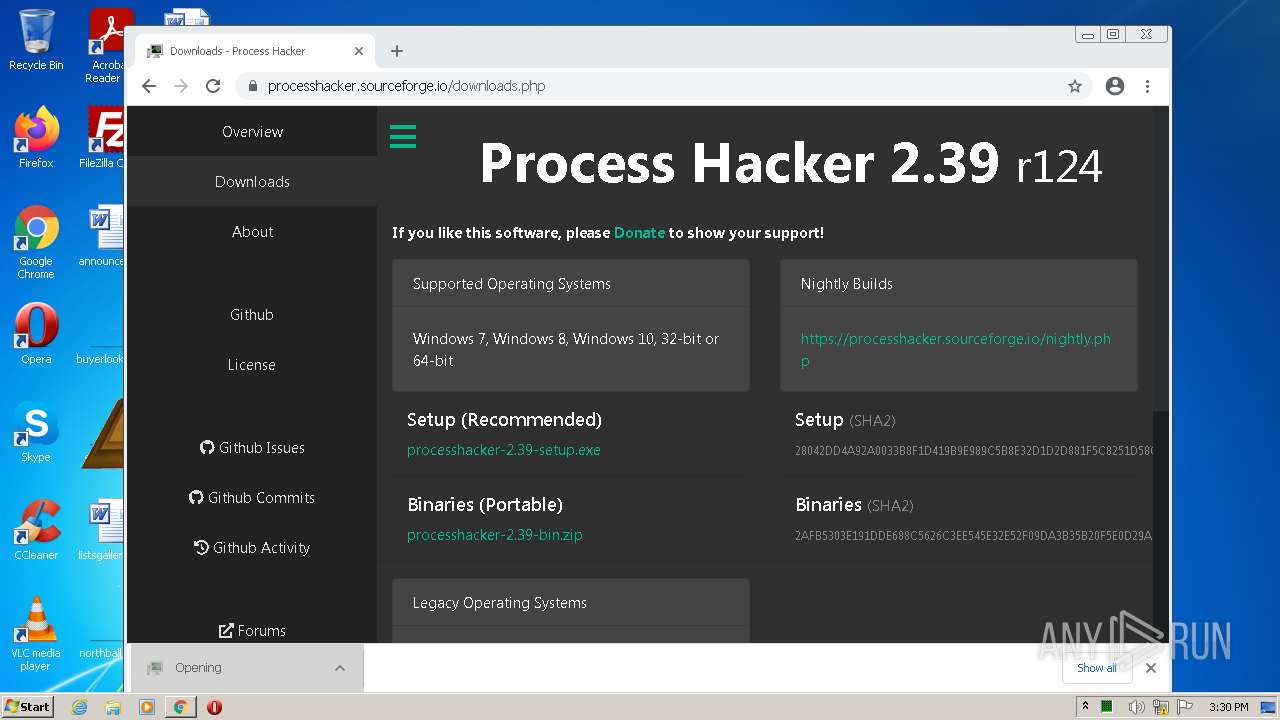Screen dimensions: 1280x720
Task: Open Github from the sidebar
Action: [x=252, y=315]
